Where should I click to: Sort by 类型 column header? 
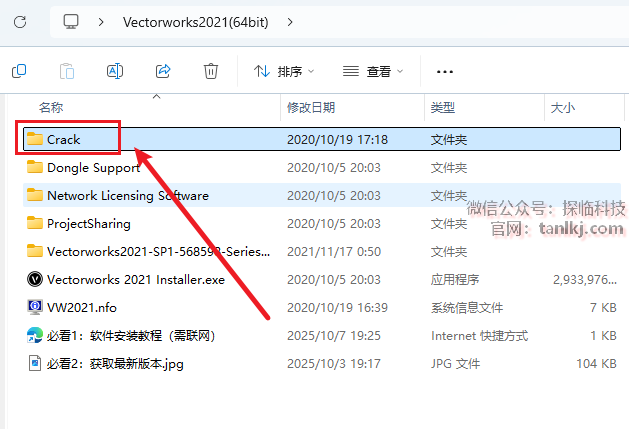point(443,108)
